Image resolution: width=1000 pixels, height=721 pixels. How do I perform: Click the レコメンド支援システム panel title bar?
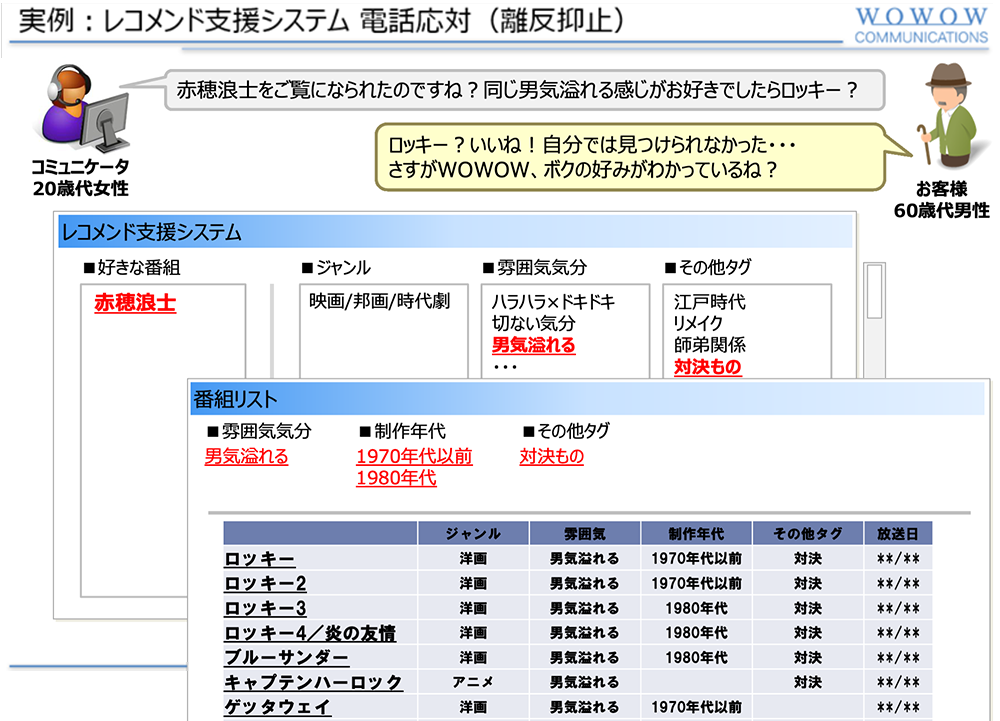click(x=455, y=231)
